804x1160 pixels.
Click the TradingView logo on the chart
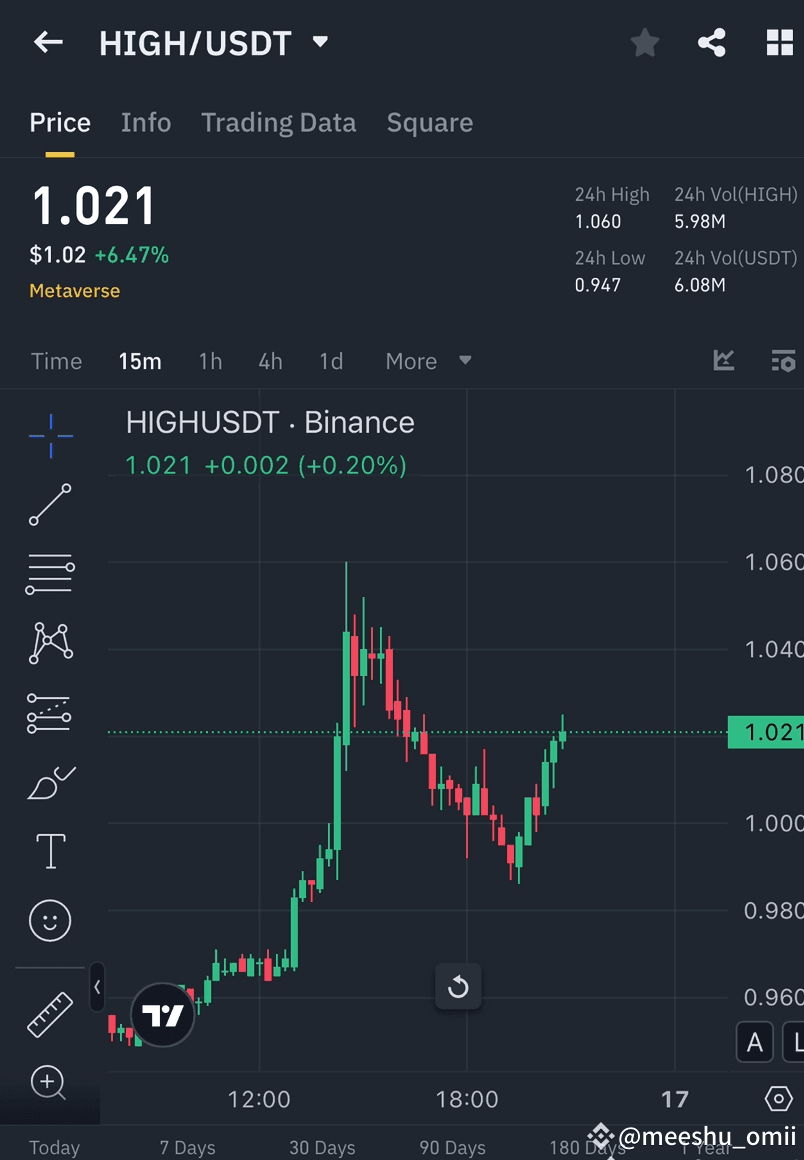(162, 1014)
